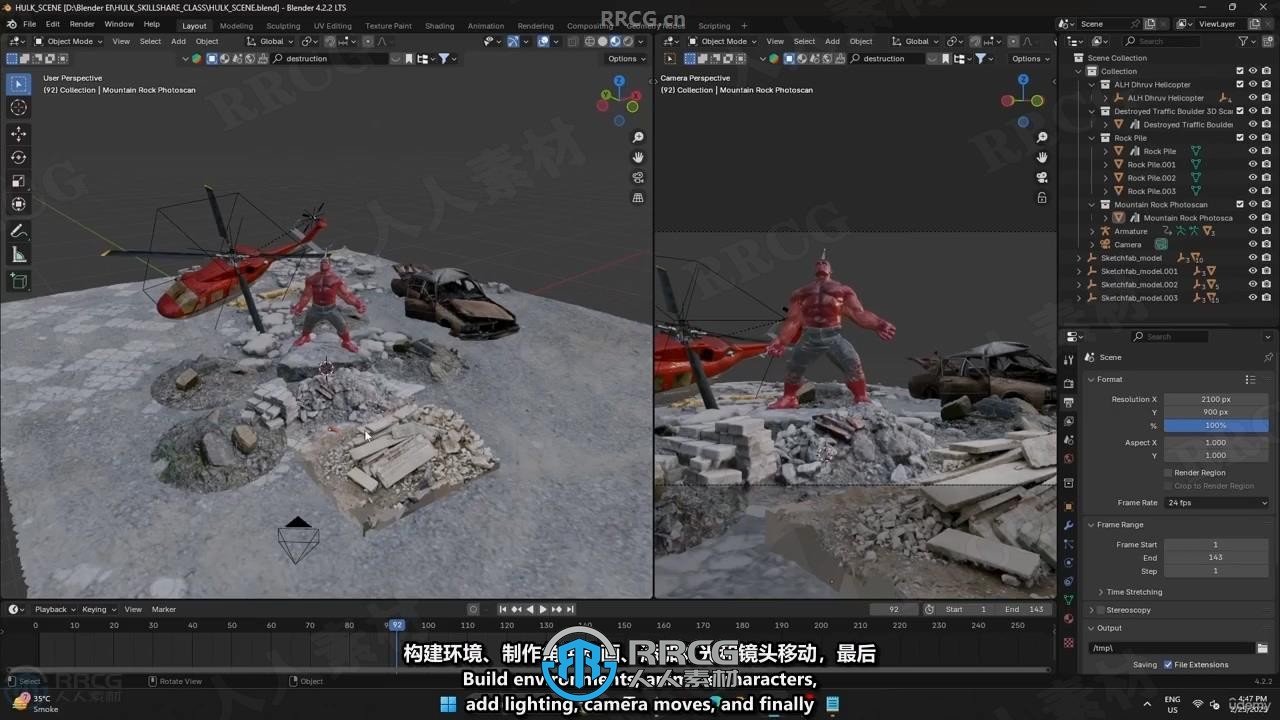Uncheck ALH Dhruv Helicopter collection checkbox
This screenshot has height=720, width=1280.
tap(1240, 84)
